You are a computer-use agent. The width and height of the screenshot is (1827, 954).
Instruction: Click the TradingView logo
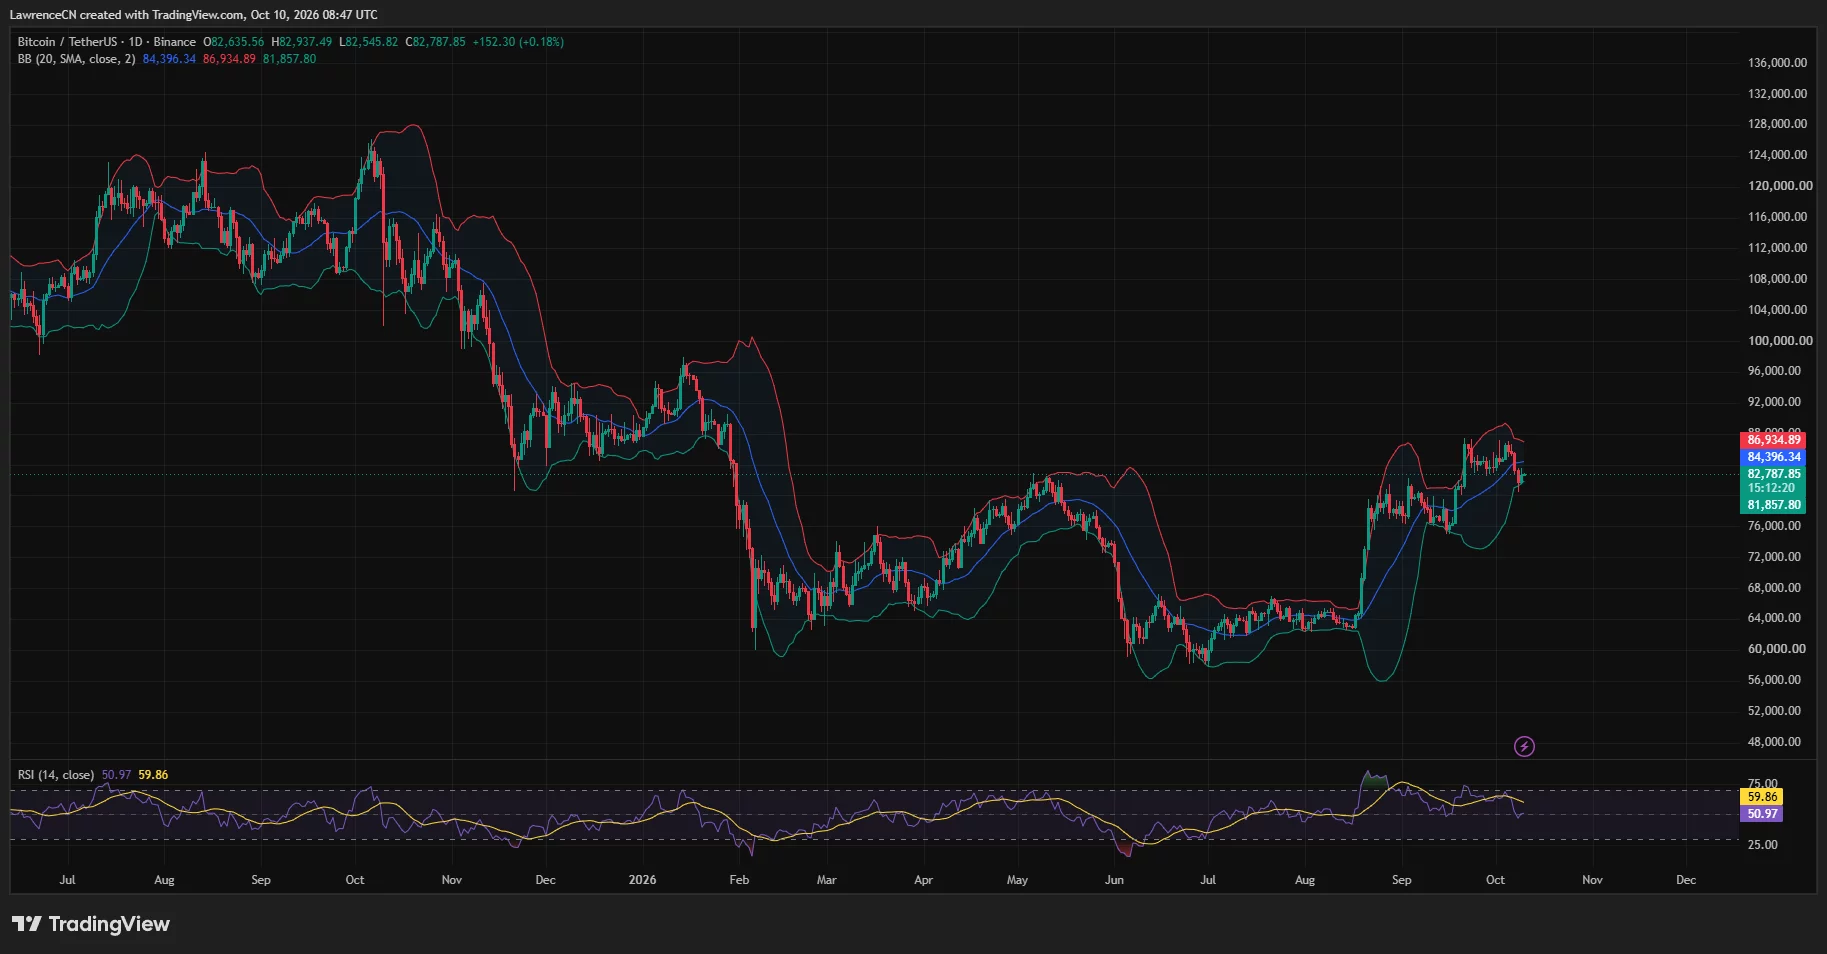[x=91, y=924]
